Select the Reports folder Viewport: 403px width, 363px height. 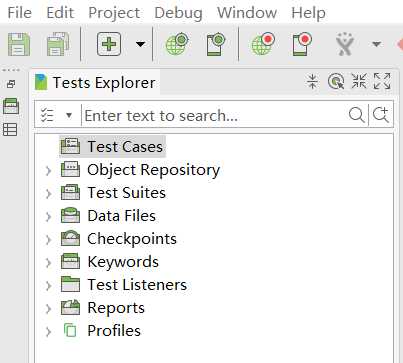click(x=103, y=308)
